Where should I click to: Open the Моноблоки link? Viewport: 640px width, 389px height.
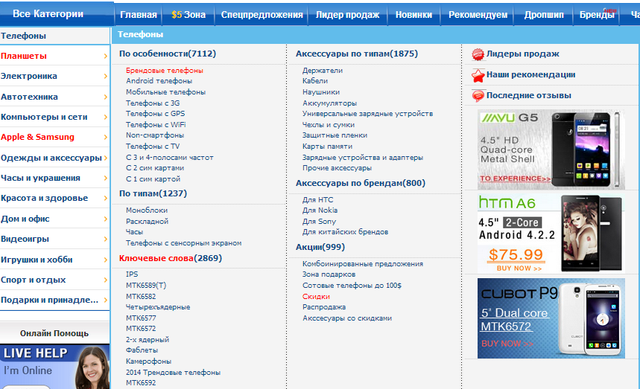pos(147,211)
